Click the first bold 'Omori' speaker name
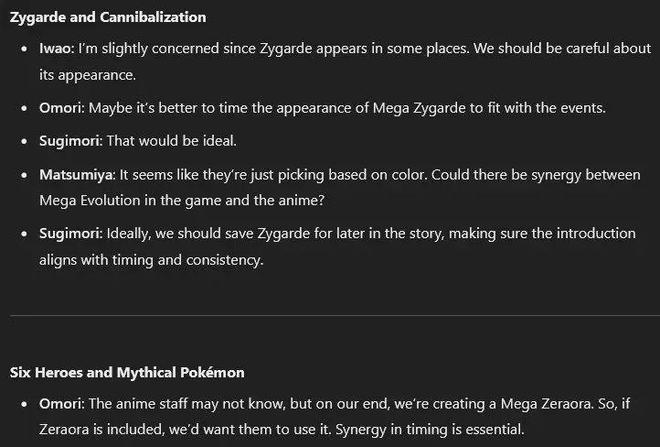 pos(60,108)
